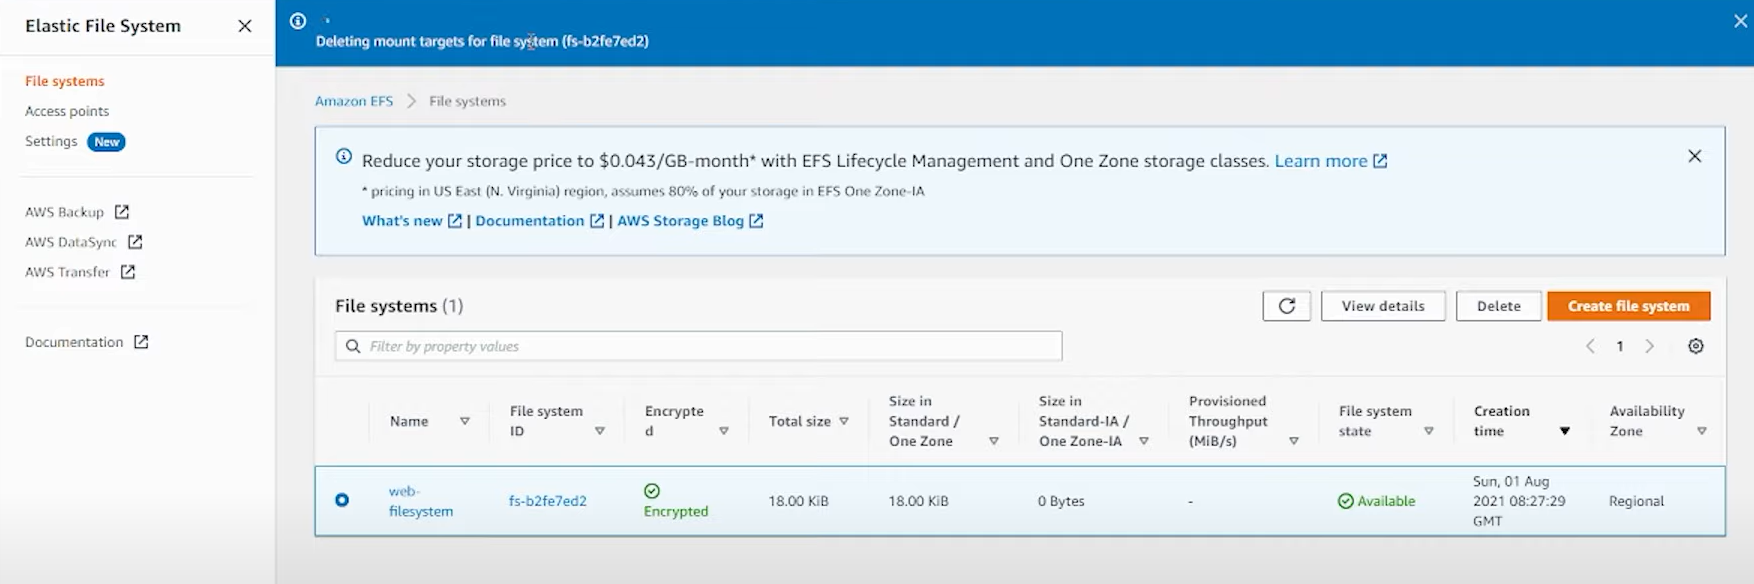
Task: Click the Available status icon
Action: 1346,501
